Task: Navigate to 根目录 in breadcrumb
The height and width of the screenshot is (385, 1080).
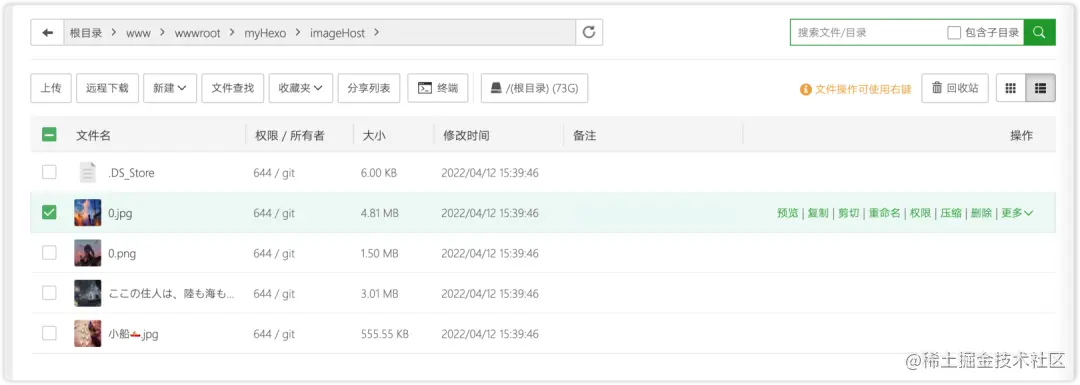Action: tap(85, 32)
